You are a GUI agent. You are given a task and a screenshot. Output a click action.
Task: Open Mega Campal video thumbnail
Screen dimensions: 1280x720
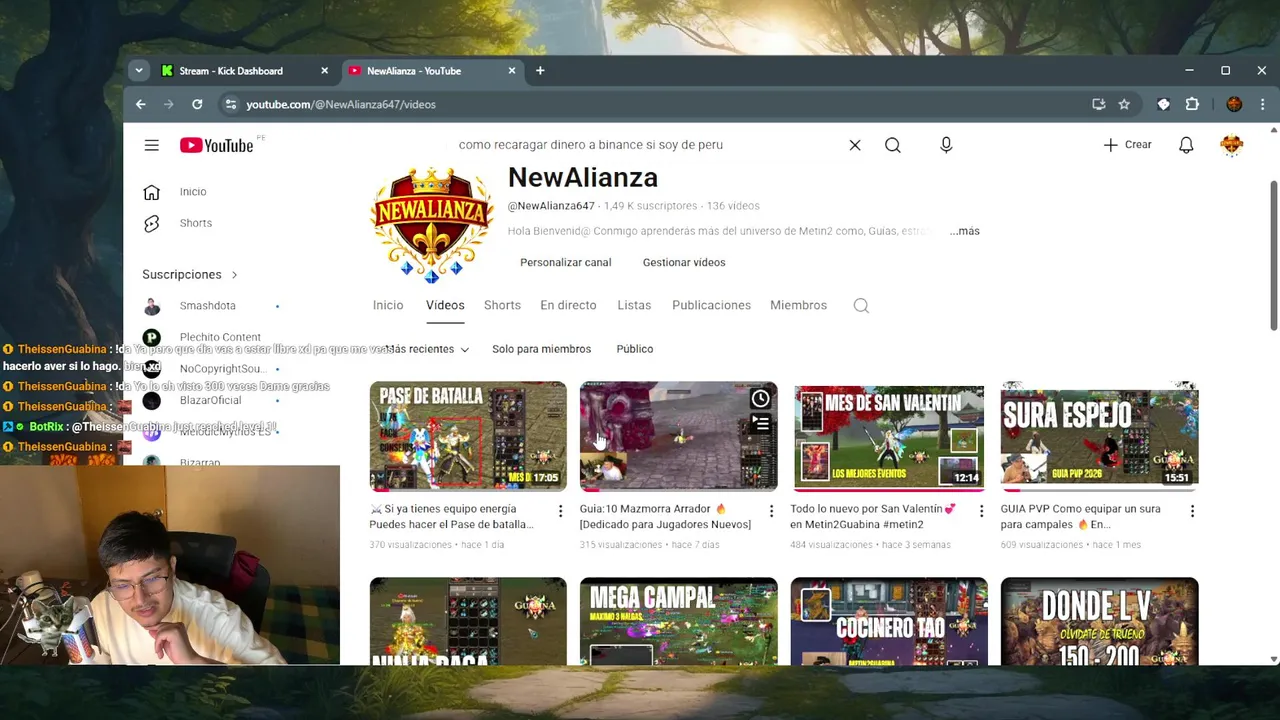[678, 621]
